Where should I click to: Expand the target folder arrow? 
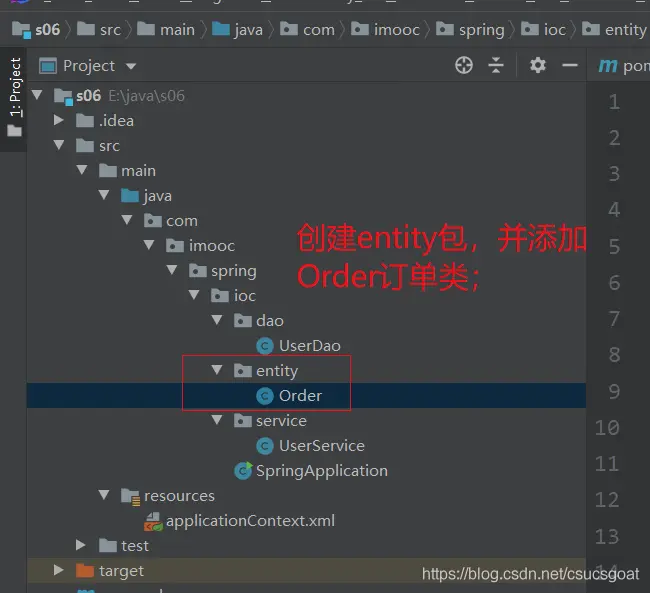point(58,570)
